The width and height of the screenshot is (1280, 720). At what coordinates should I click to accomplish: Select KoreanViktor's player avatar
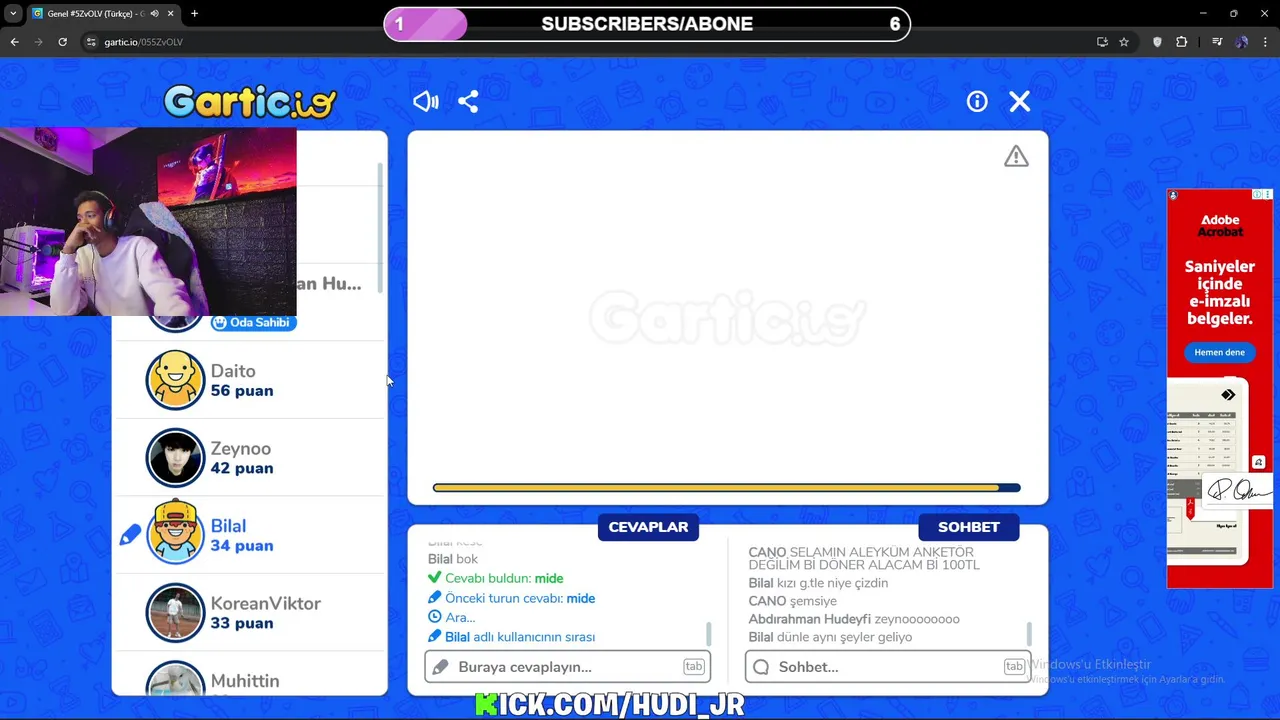[175, 612]
